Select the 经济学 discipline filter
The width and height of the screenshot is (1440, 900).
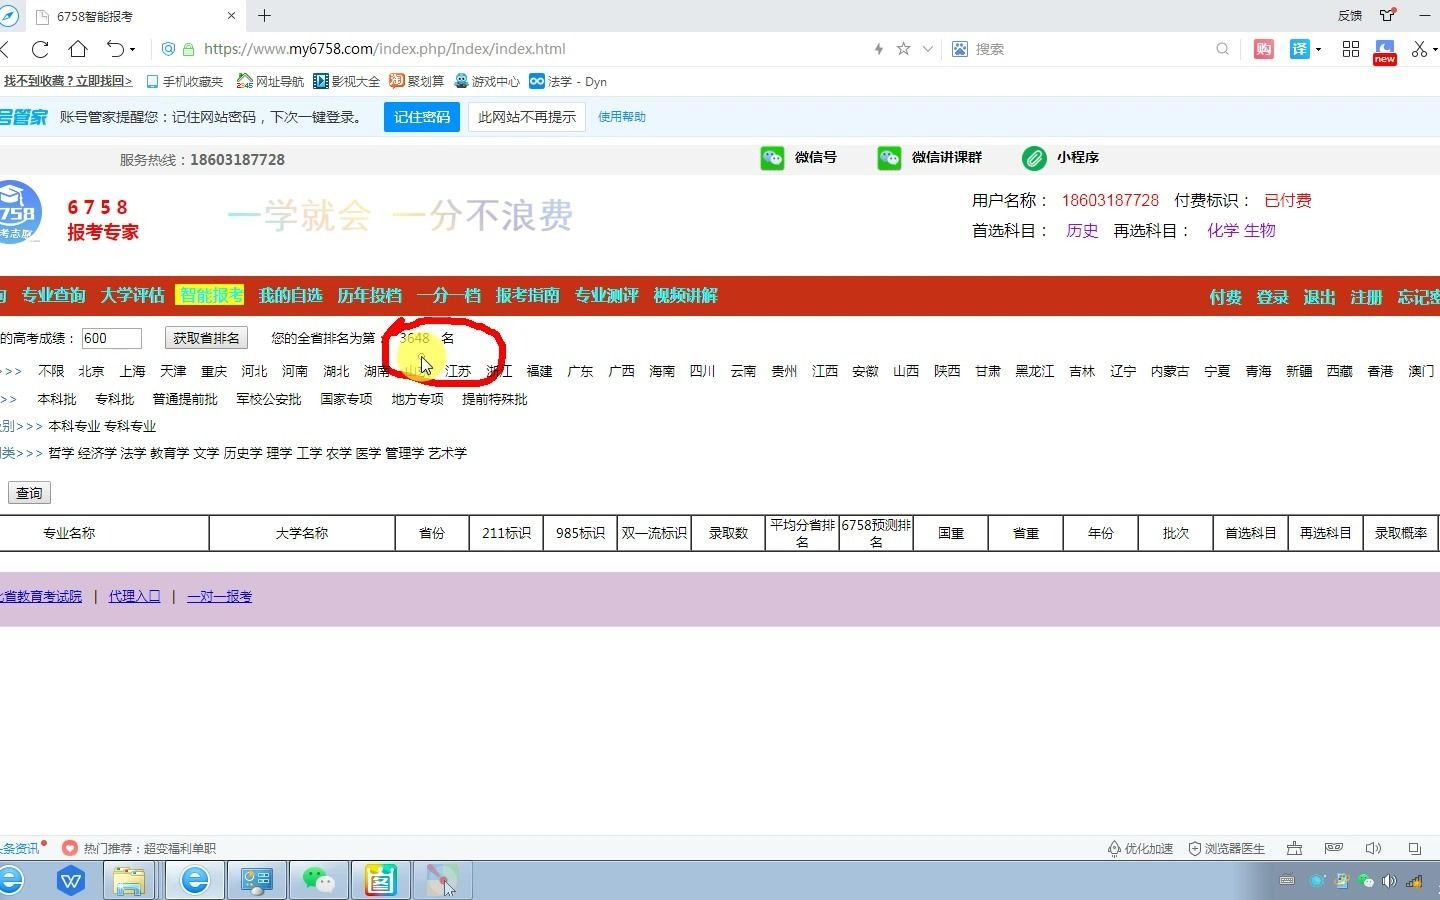click(97, 453)
